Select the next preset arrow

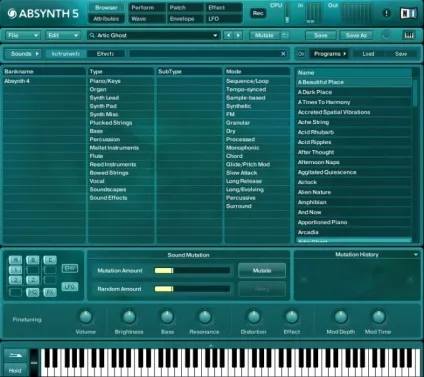click(238, 35)
